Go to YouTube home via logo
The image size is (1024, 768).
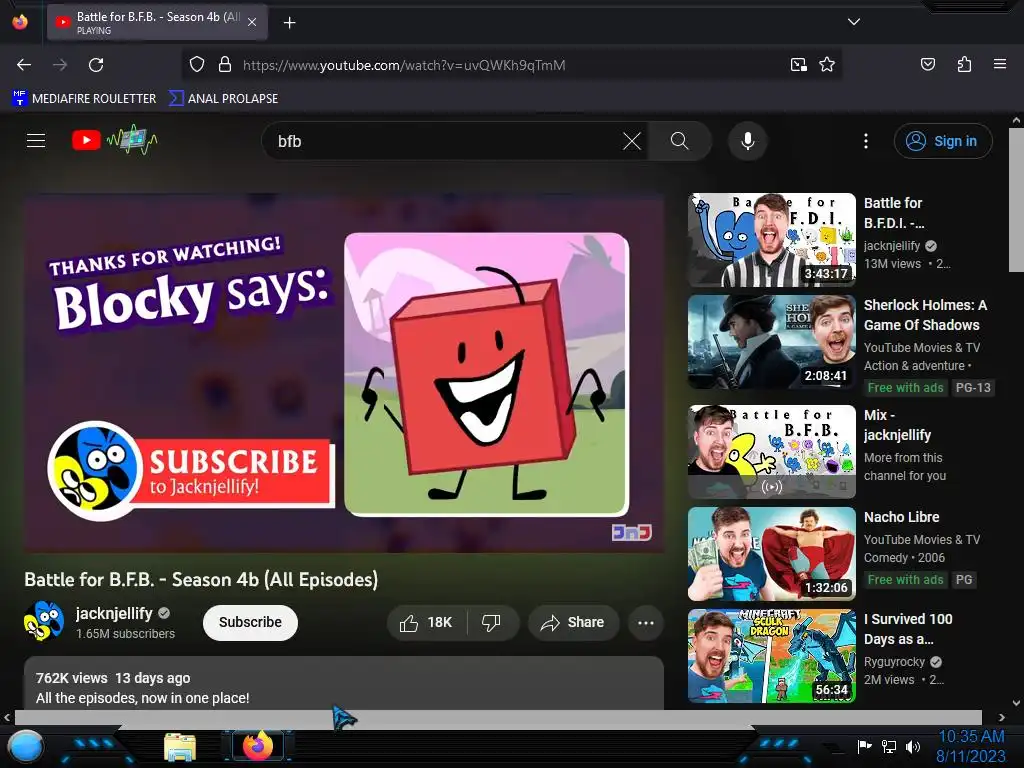[x=115, y=140]
